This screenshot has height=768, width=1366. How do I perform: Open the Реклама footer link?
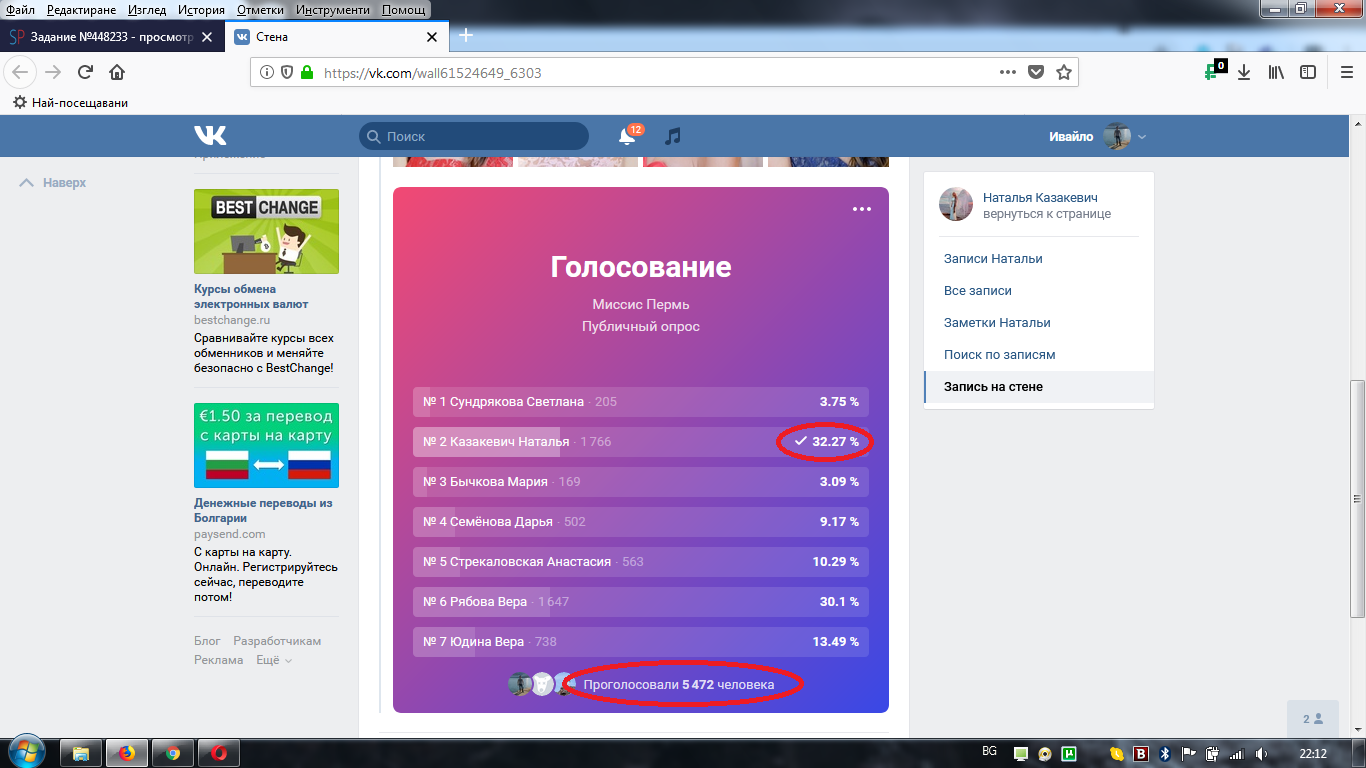click(x=219, y=660)
